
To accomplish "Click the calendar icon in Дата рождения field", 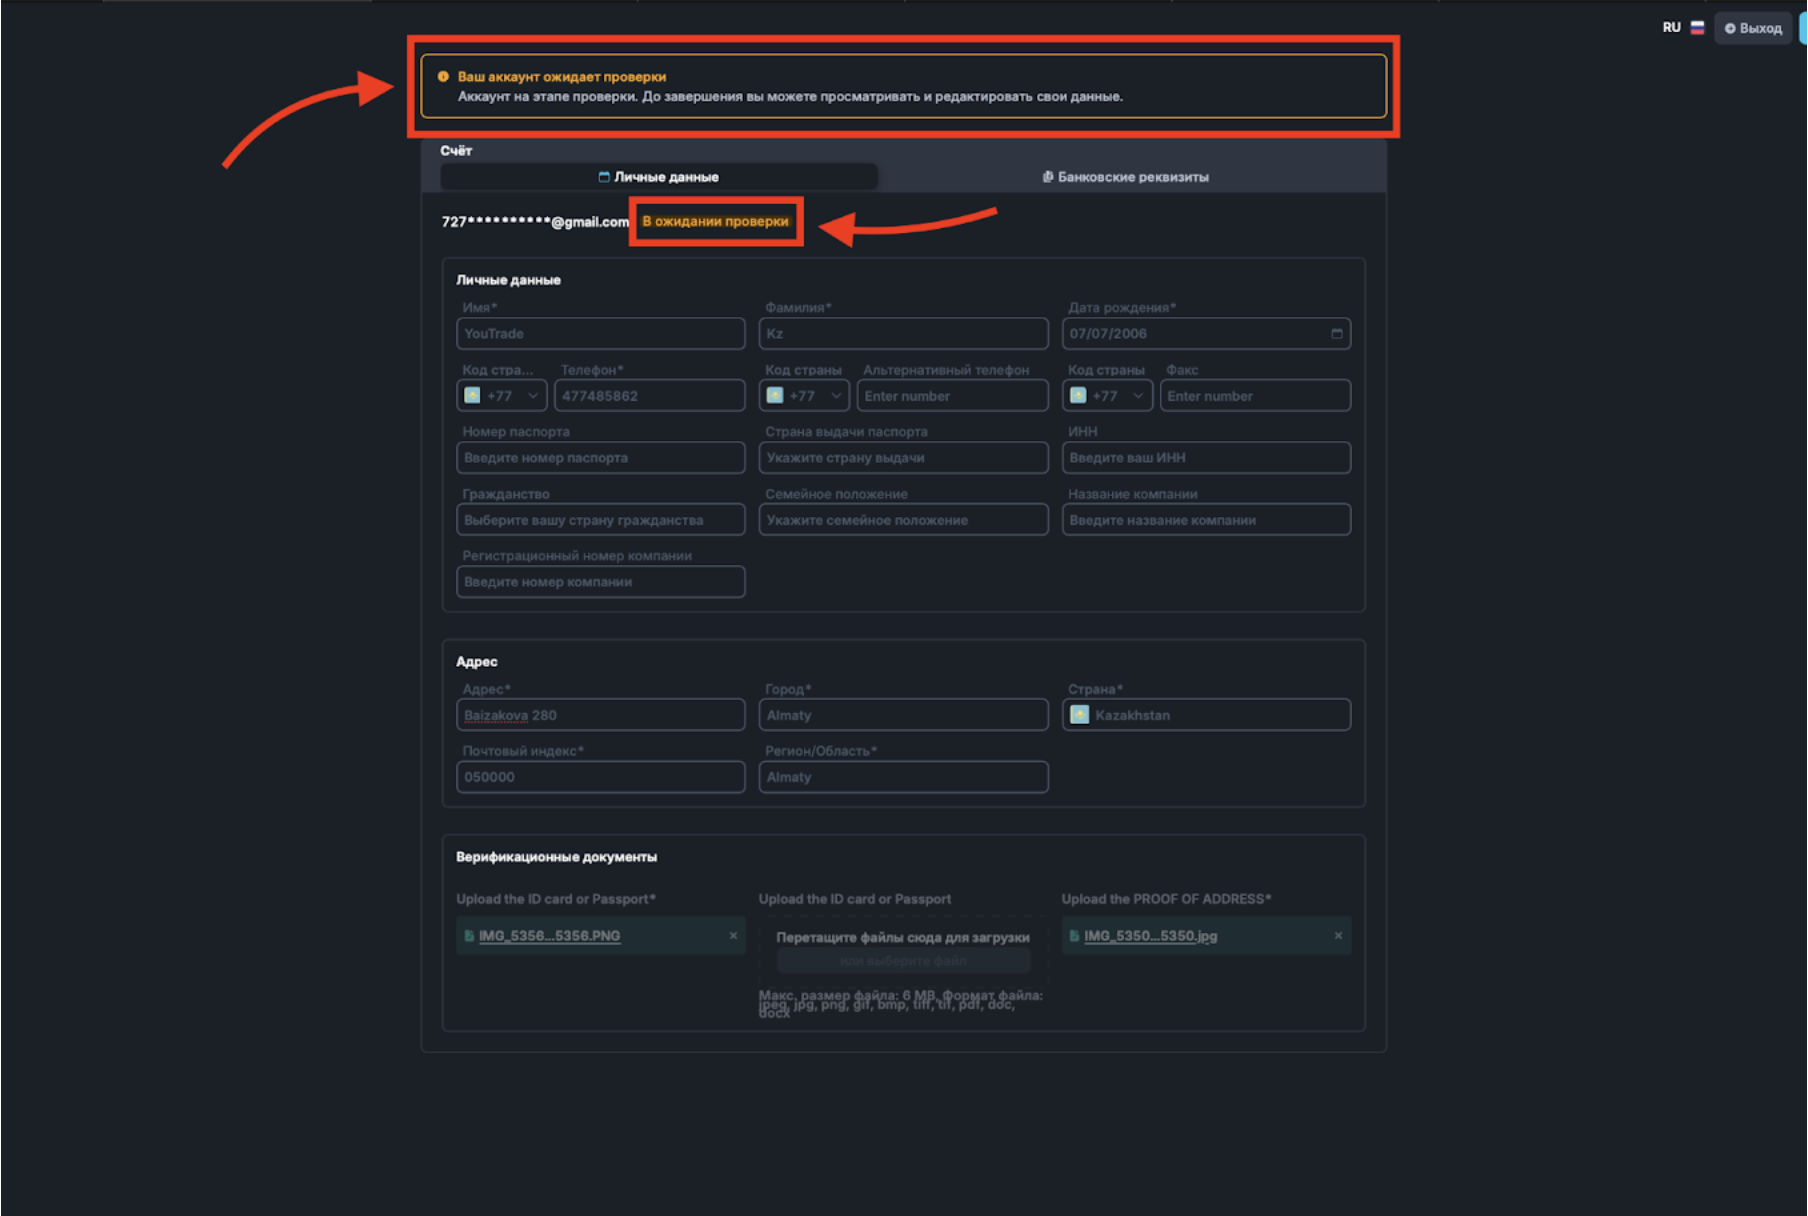I will [x=1337, y=333].
